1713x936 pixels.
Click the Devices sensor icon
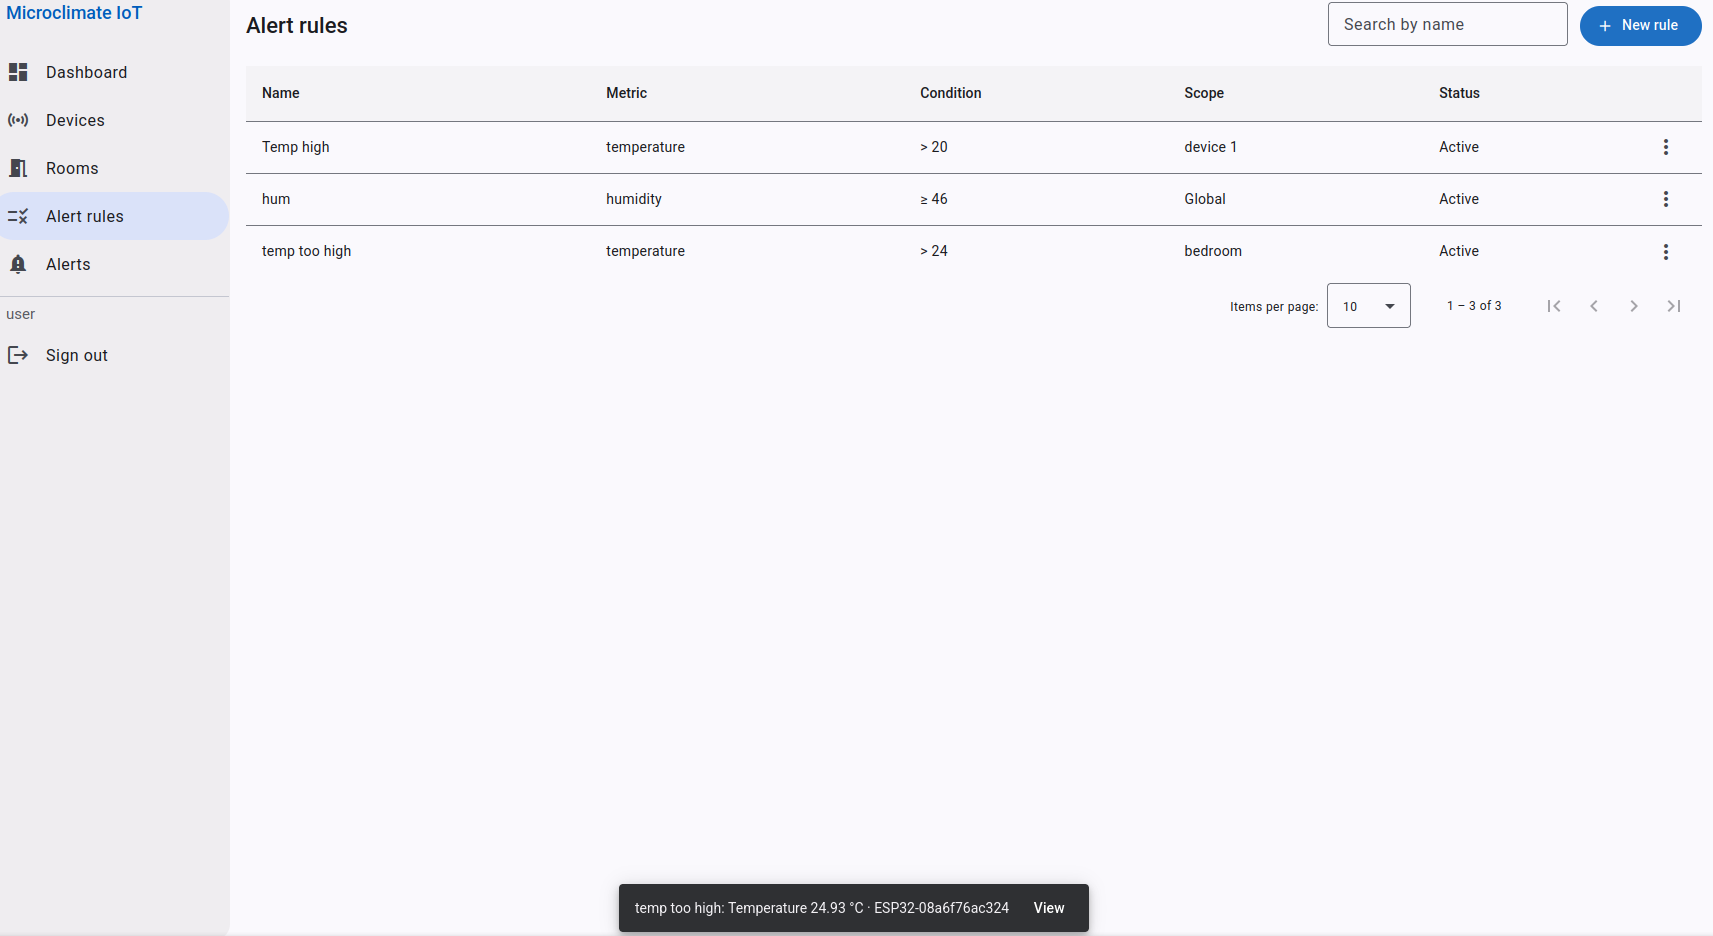18,120
